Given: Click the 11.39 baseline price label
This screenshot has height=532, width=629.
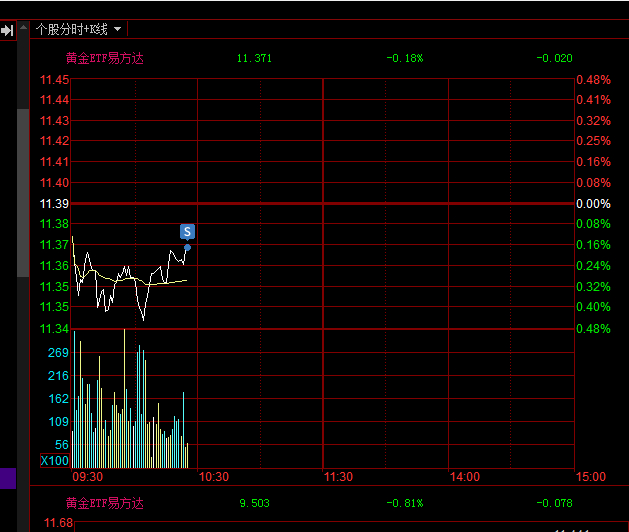Looking at the screenshot, I should [54, 204].
